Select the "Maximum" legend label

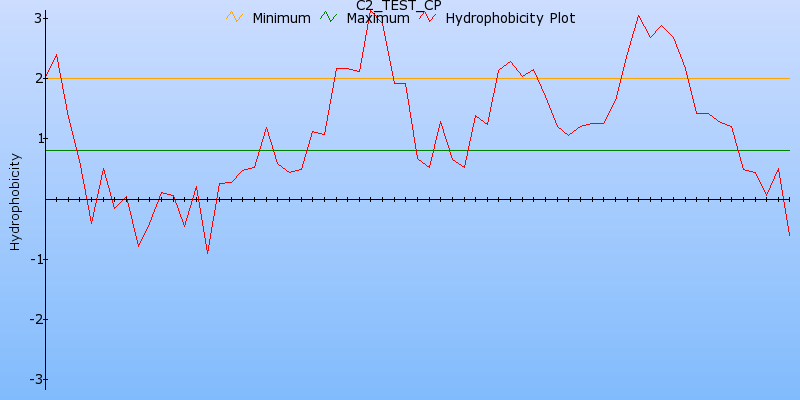click(377, 18)
